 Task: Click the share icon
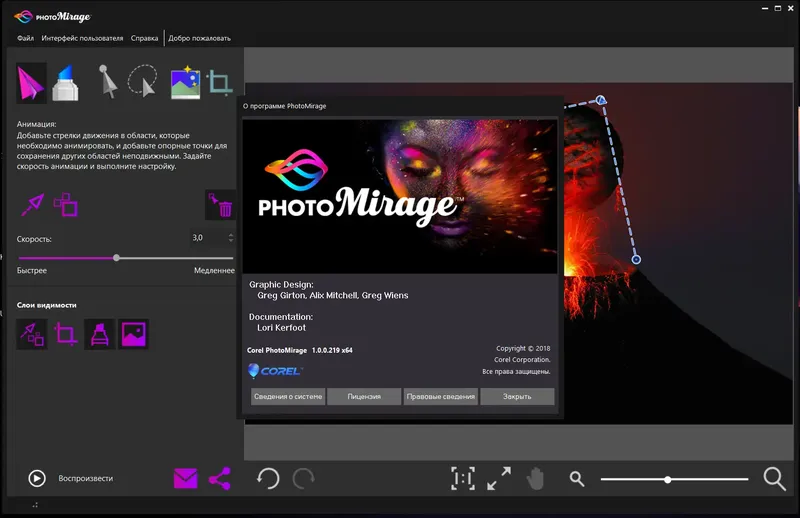(x=220, y=479)
